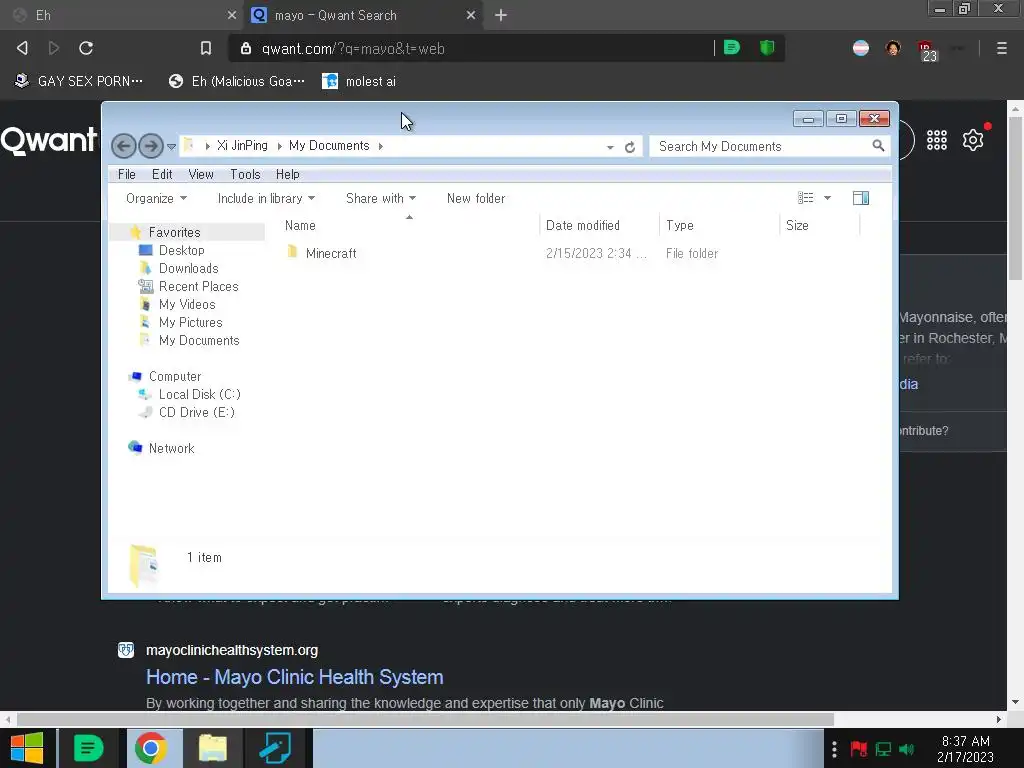Click the green shield icon in address bar
Viewport: 1024px width, 768px height.
tap(767, 48)
